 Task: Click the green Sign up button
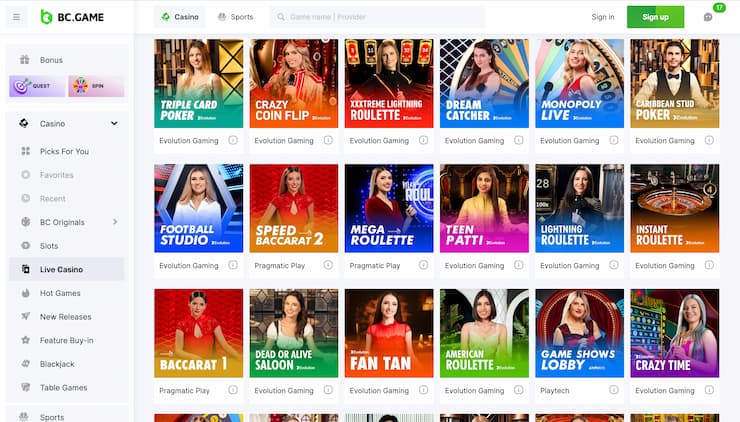click(x=655, y=17)
